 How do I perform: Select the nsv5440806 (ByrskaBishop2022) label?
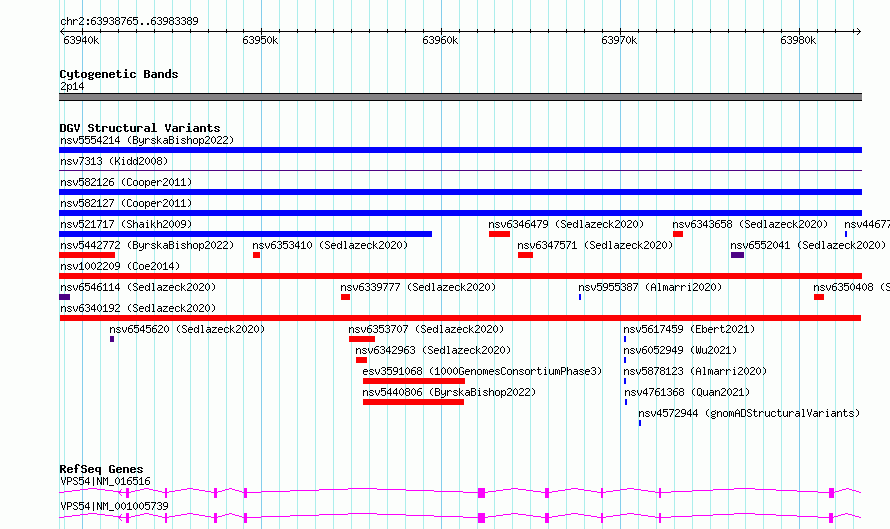tap(449, 392)
